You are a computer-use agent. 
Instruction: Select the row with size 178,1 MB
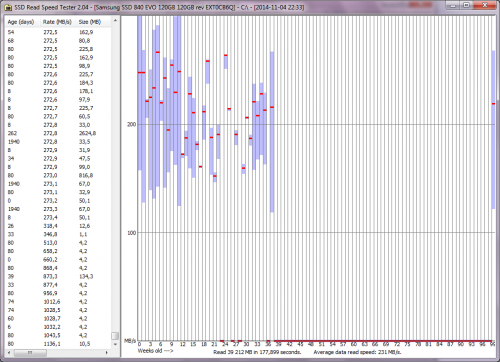pyautogui.click(x=58, y=91)
